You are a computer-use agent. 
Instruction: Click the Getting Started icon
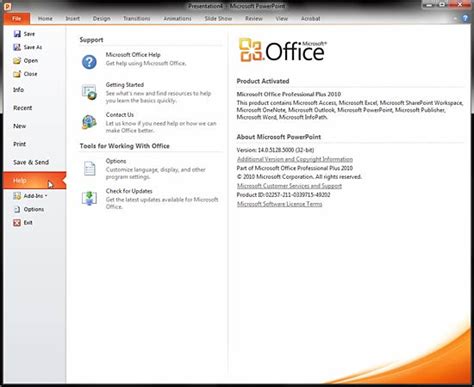(x=89, y=92)
